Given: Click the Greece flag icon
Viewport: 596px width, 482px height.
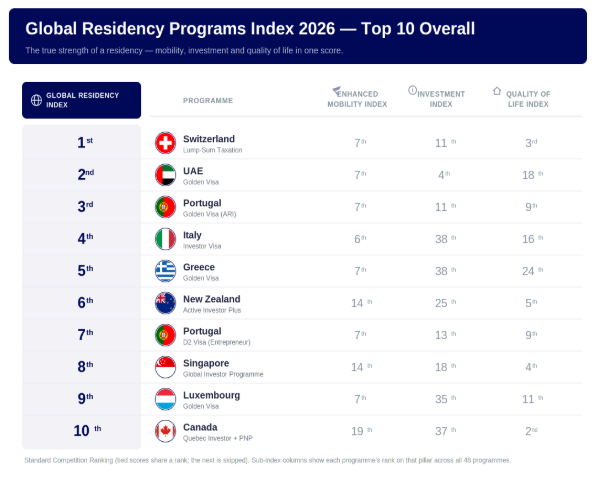Looking at the screenshot, I should 165,271.
